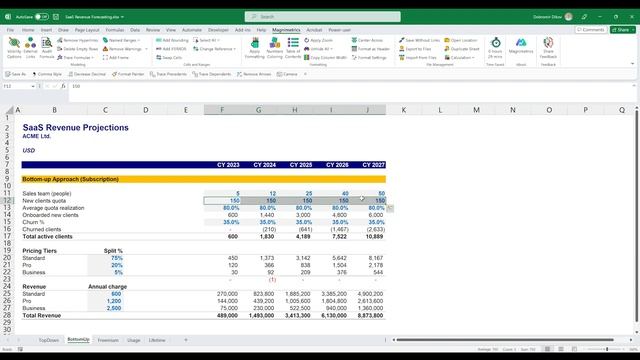Select the CY 2023 Sales team cell

222,193
